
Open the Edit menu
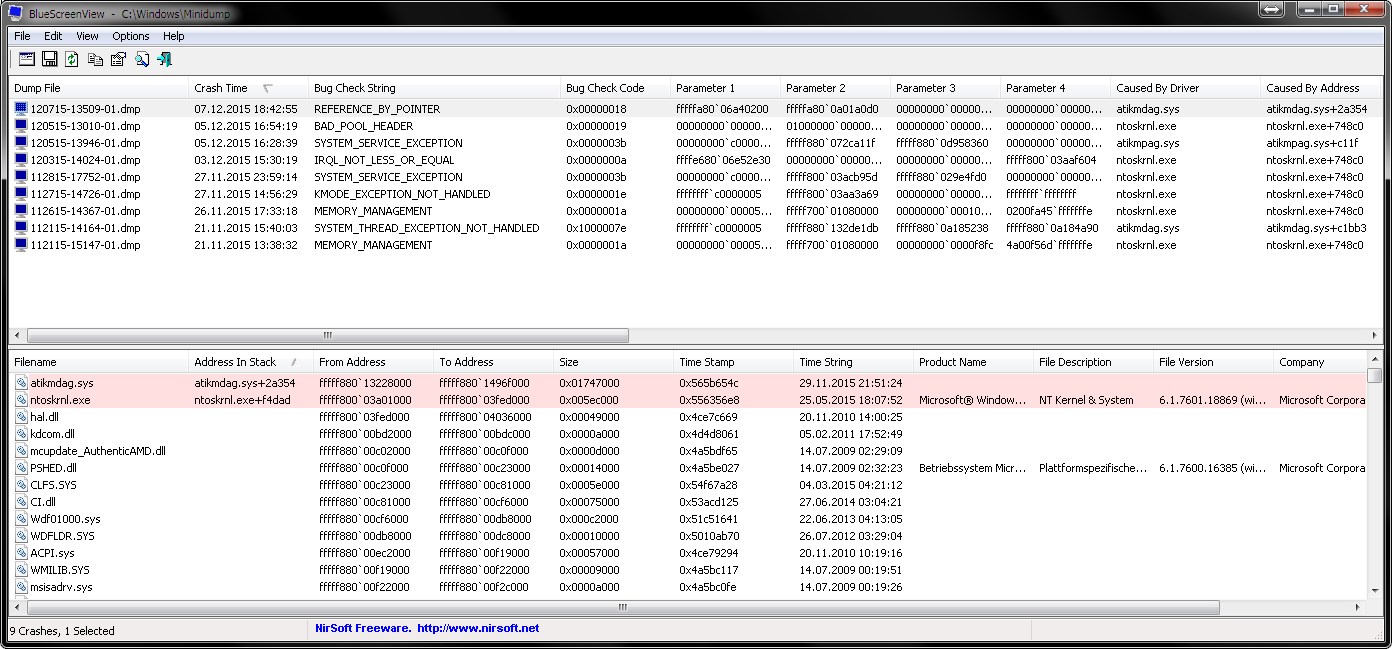[53, 36]
